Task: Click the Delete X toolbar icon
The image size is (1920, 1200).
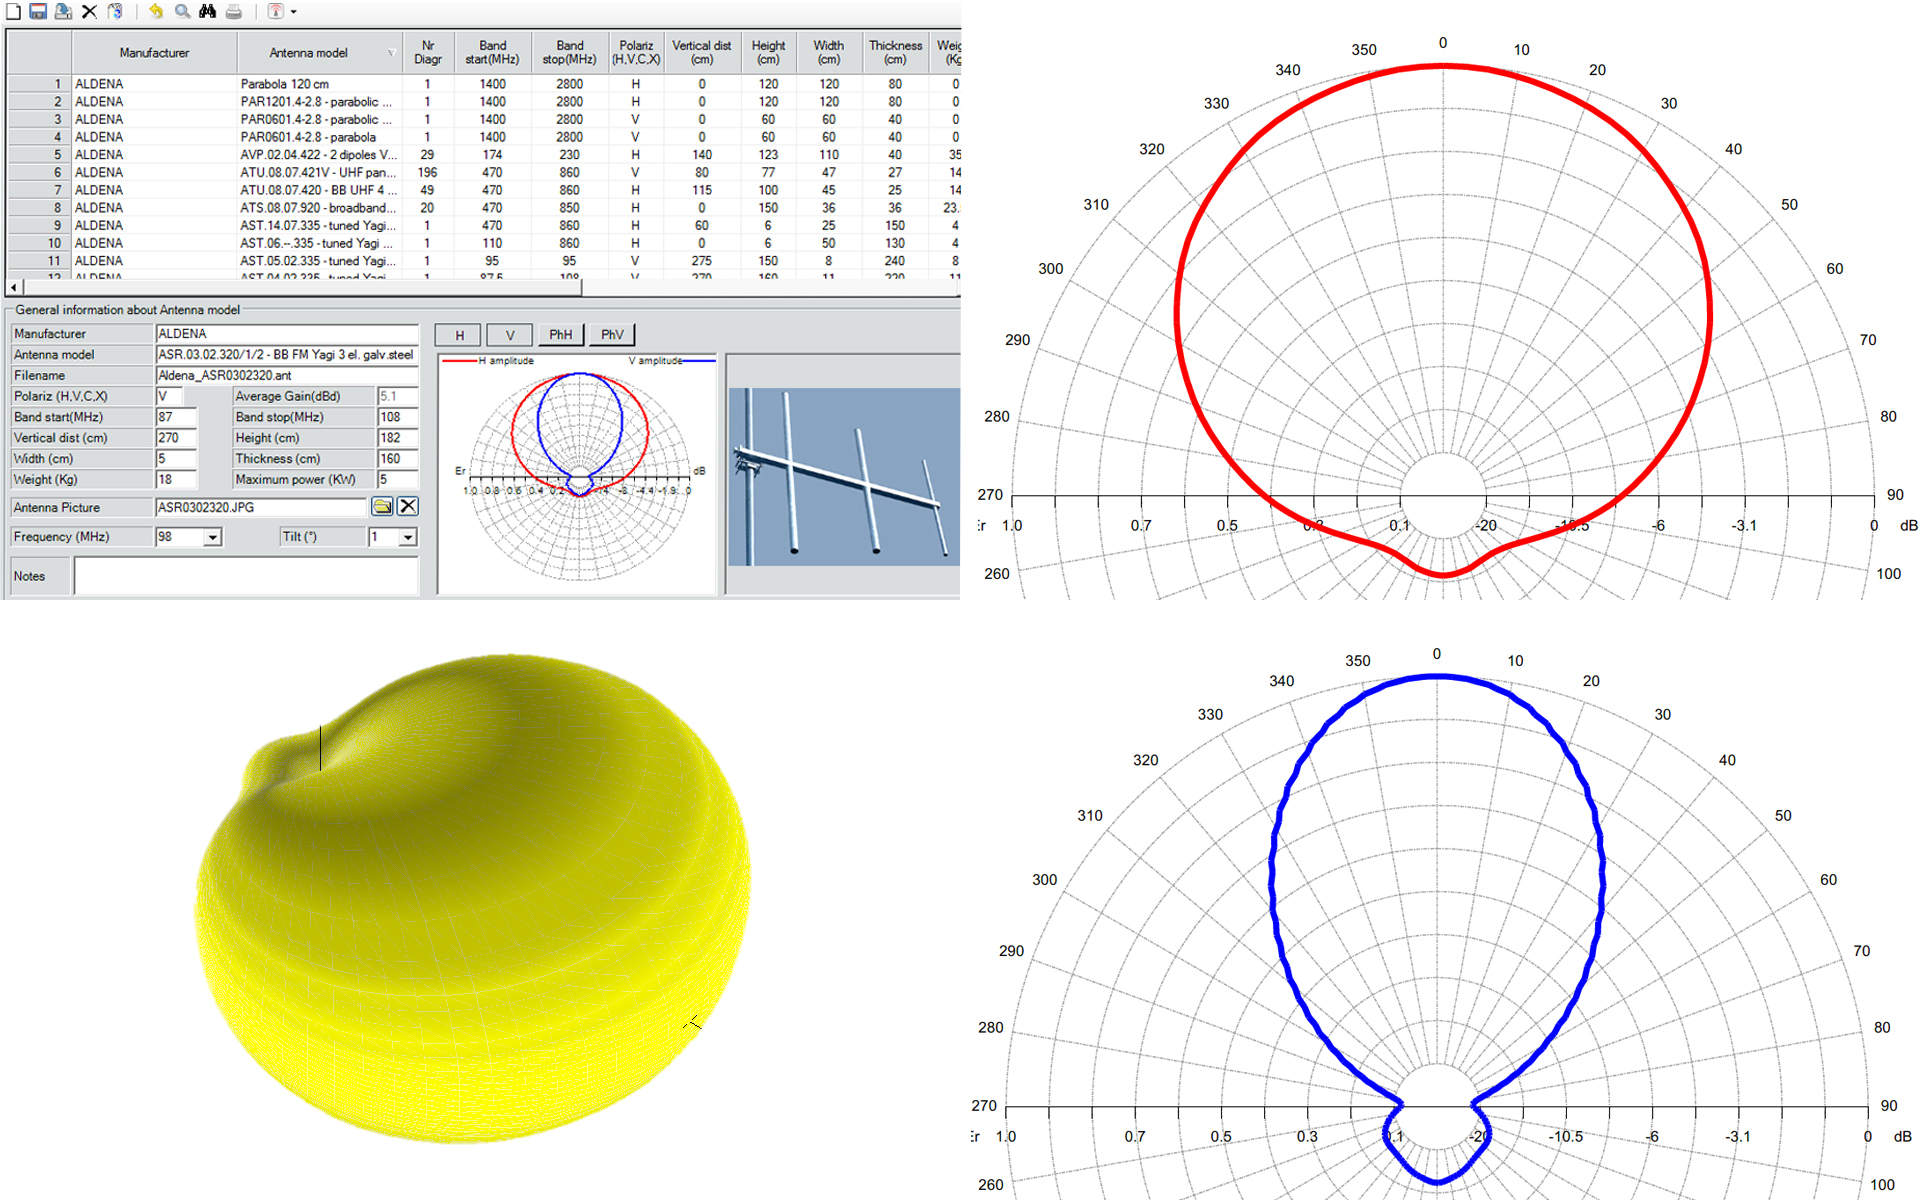Action: coord(89,11)
